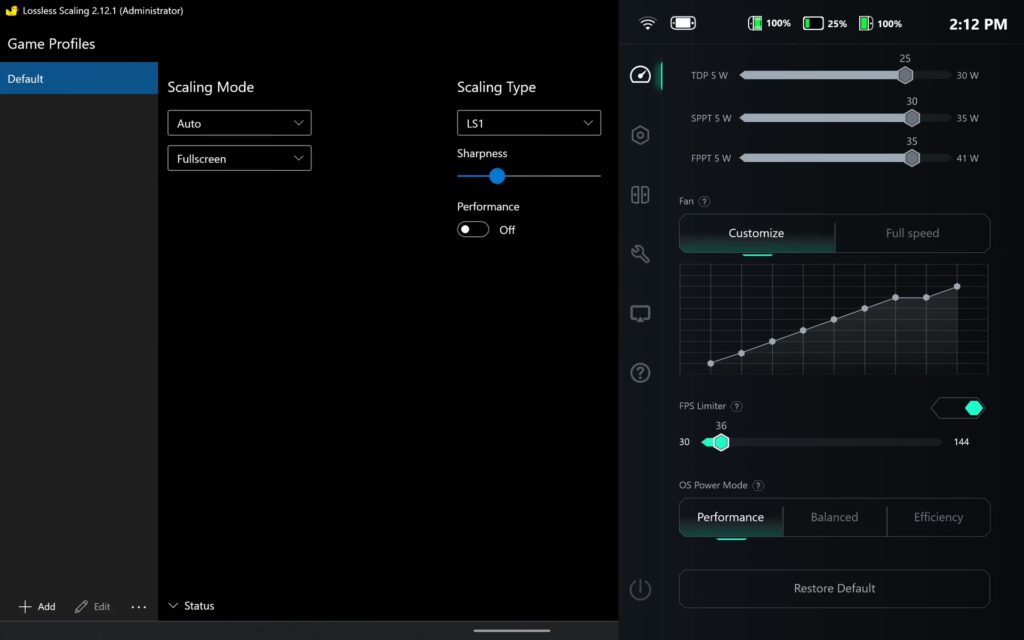The image size is (1024, 640).
Task: Click the three-dots more options icon
Action: (x=138, y=607)
